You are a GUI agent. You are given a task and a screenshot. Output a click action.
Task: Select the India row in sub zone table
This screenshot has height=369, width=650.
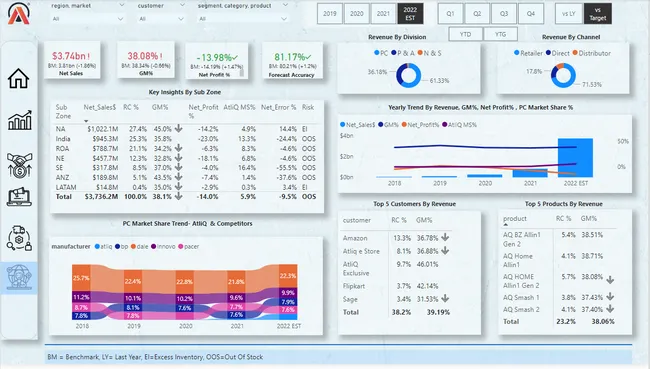click(x=186, y=138)
